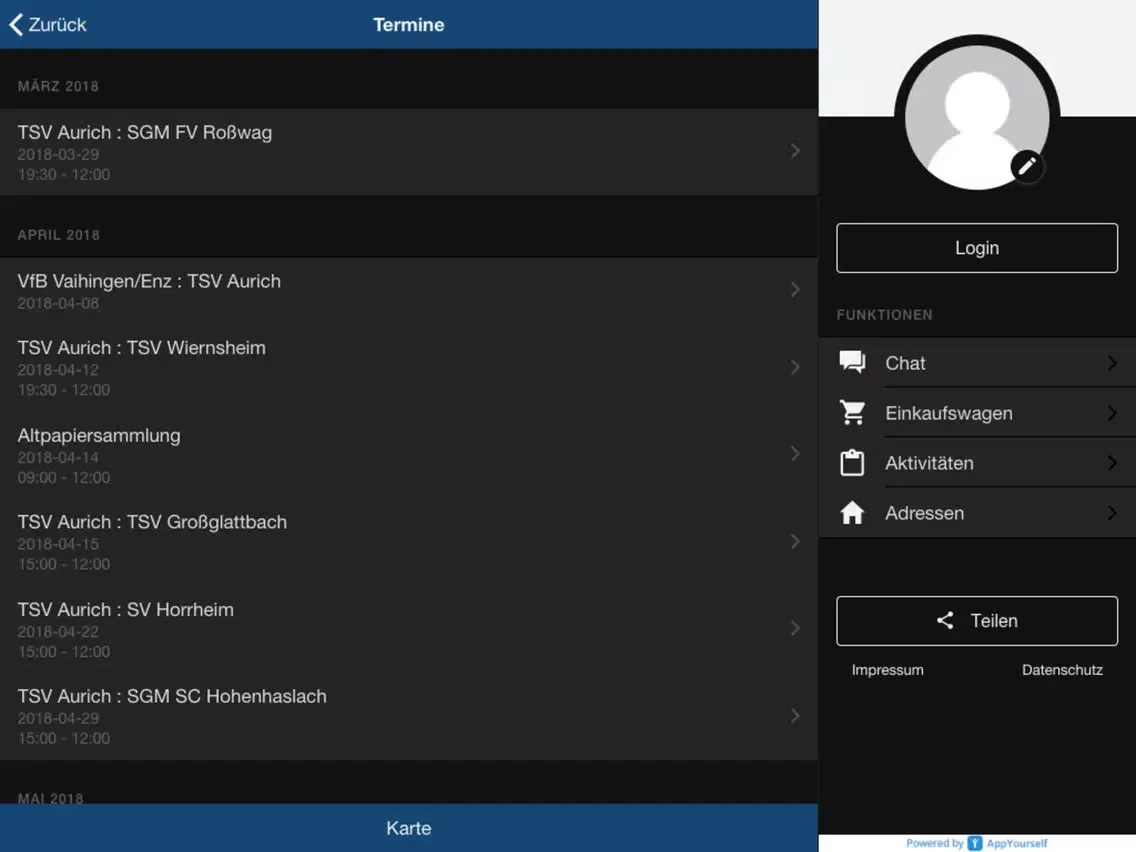Select event title TSV Aurich : SV Horrheim
This screenshot has width=1136, height=852.
point(125,609)
